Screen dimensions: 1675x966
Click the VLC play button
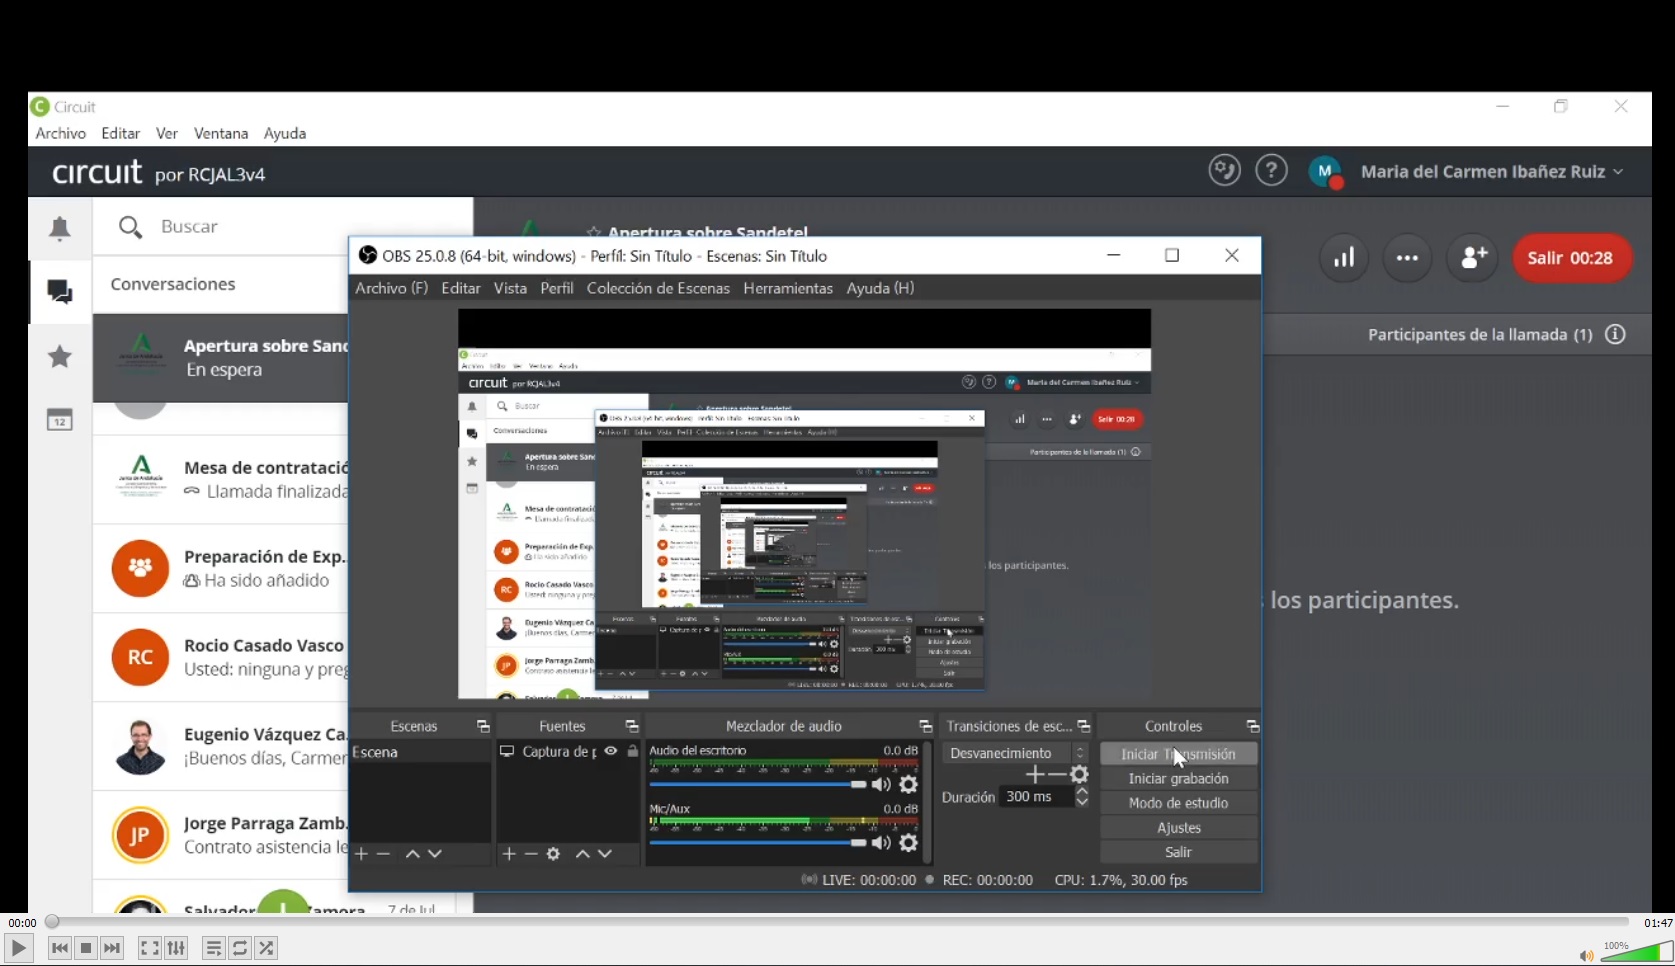point(18,948)
